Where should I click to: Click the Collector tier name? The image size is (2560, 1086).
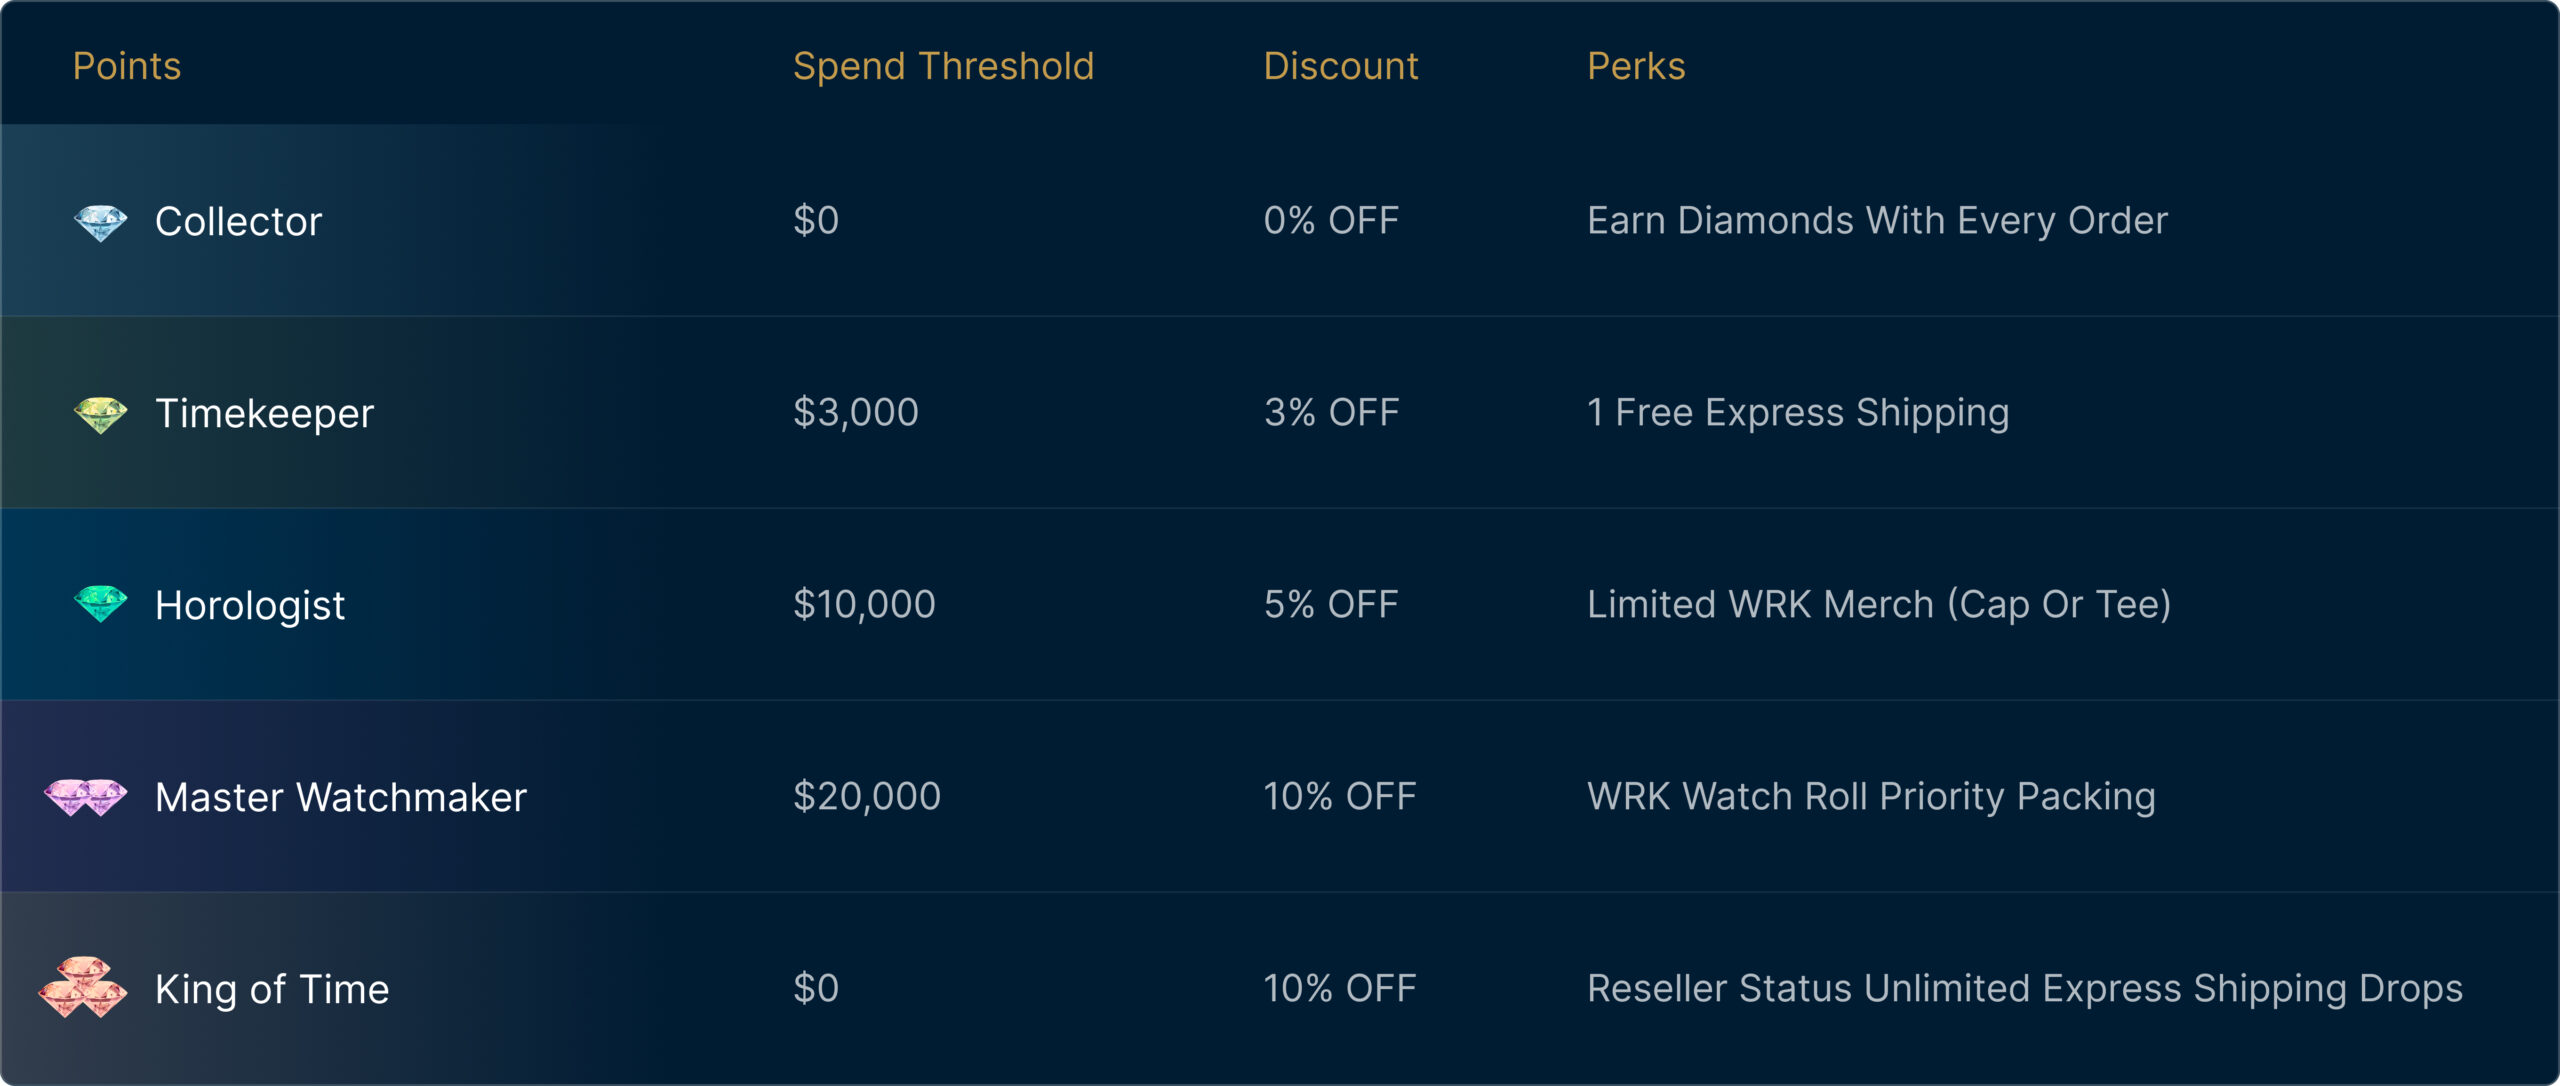[238, 221]
